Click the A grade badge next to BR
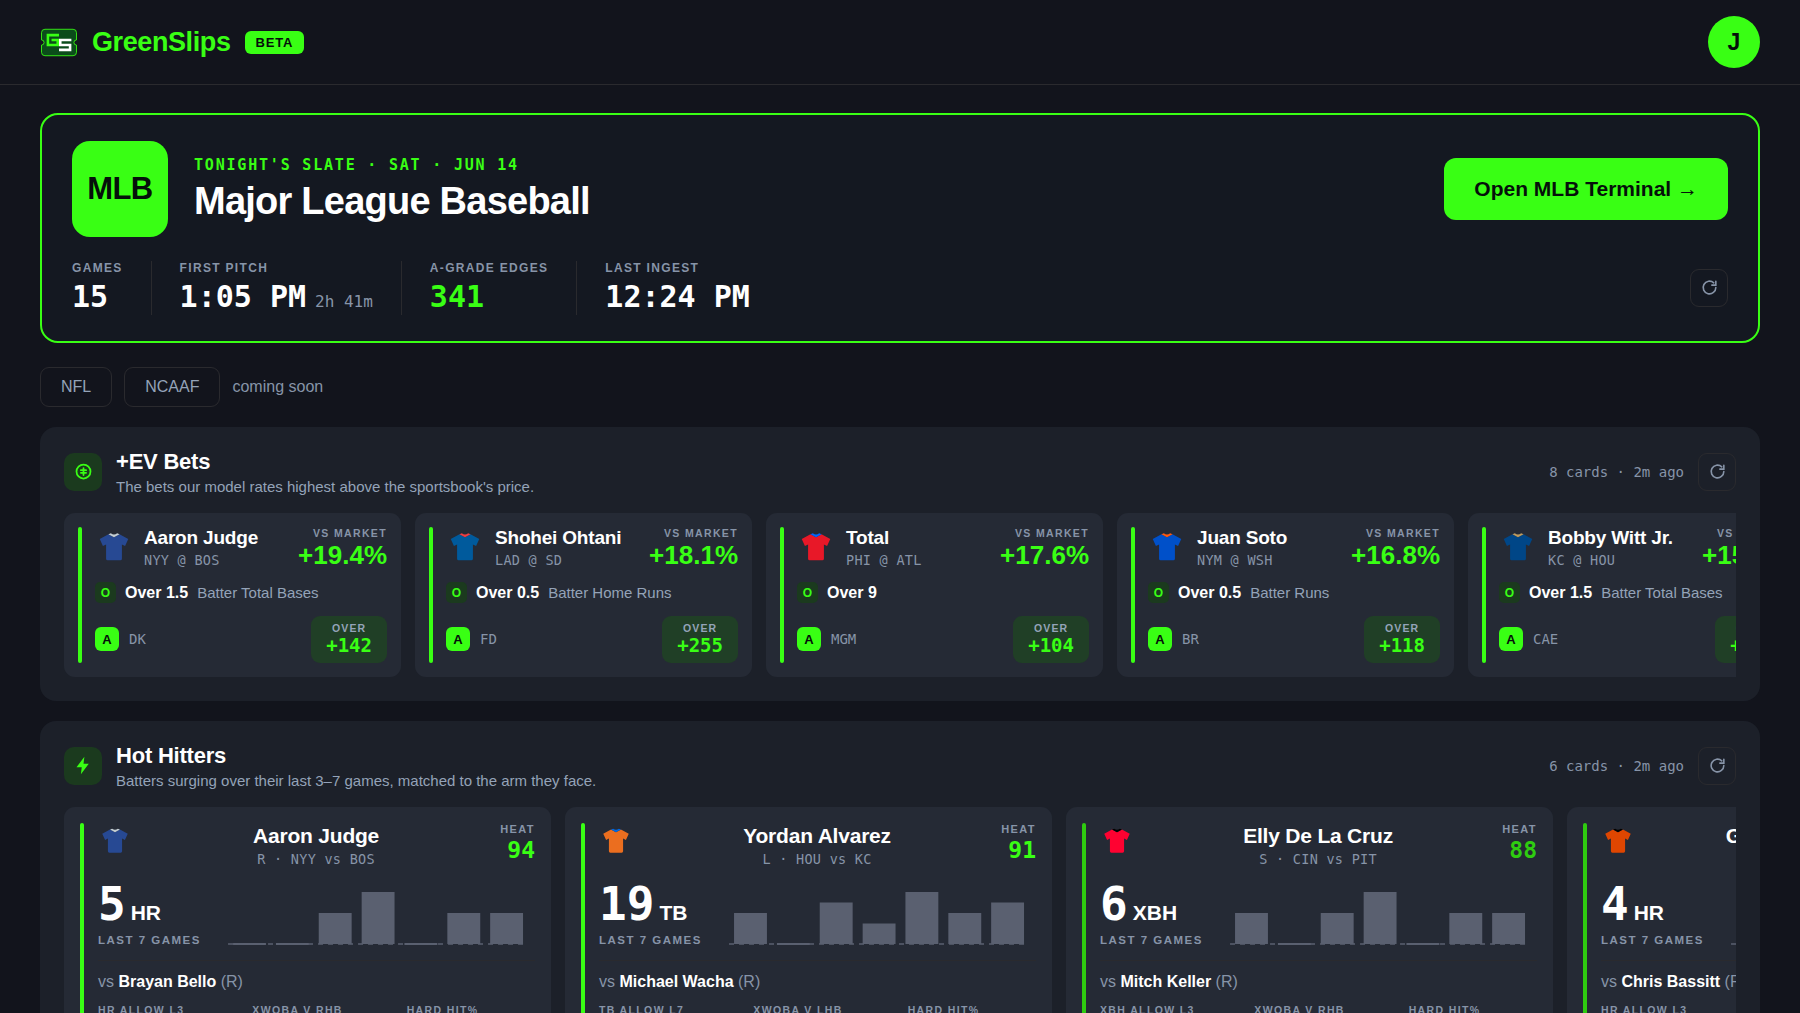The image size is (1800, 1013). (1160, 639)
